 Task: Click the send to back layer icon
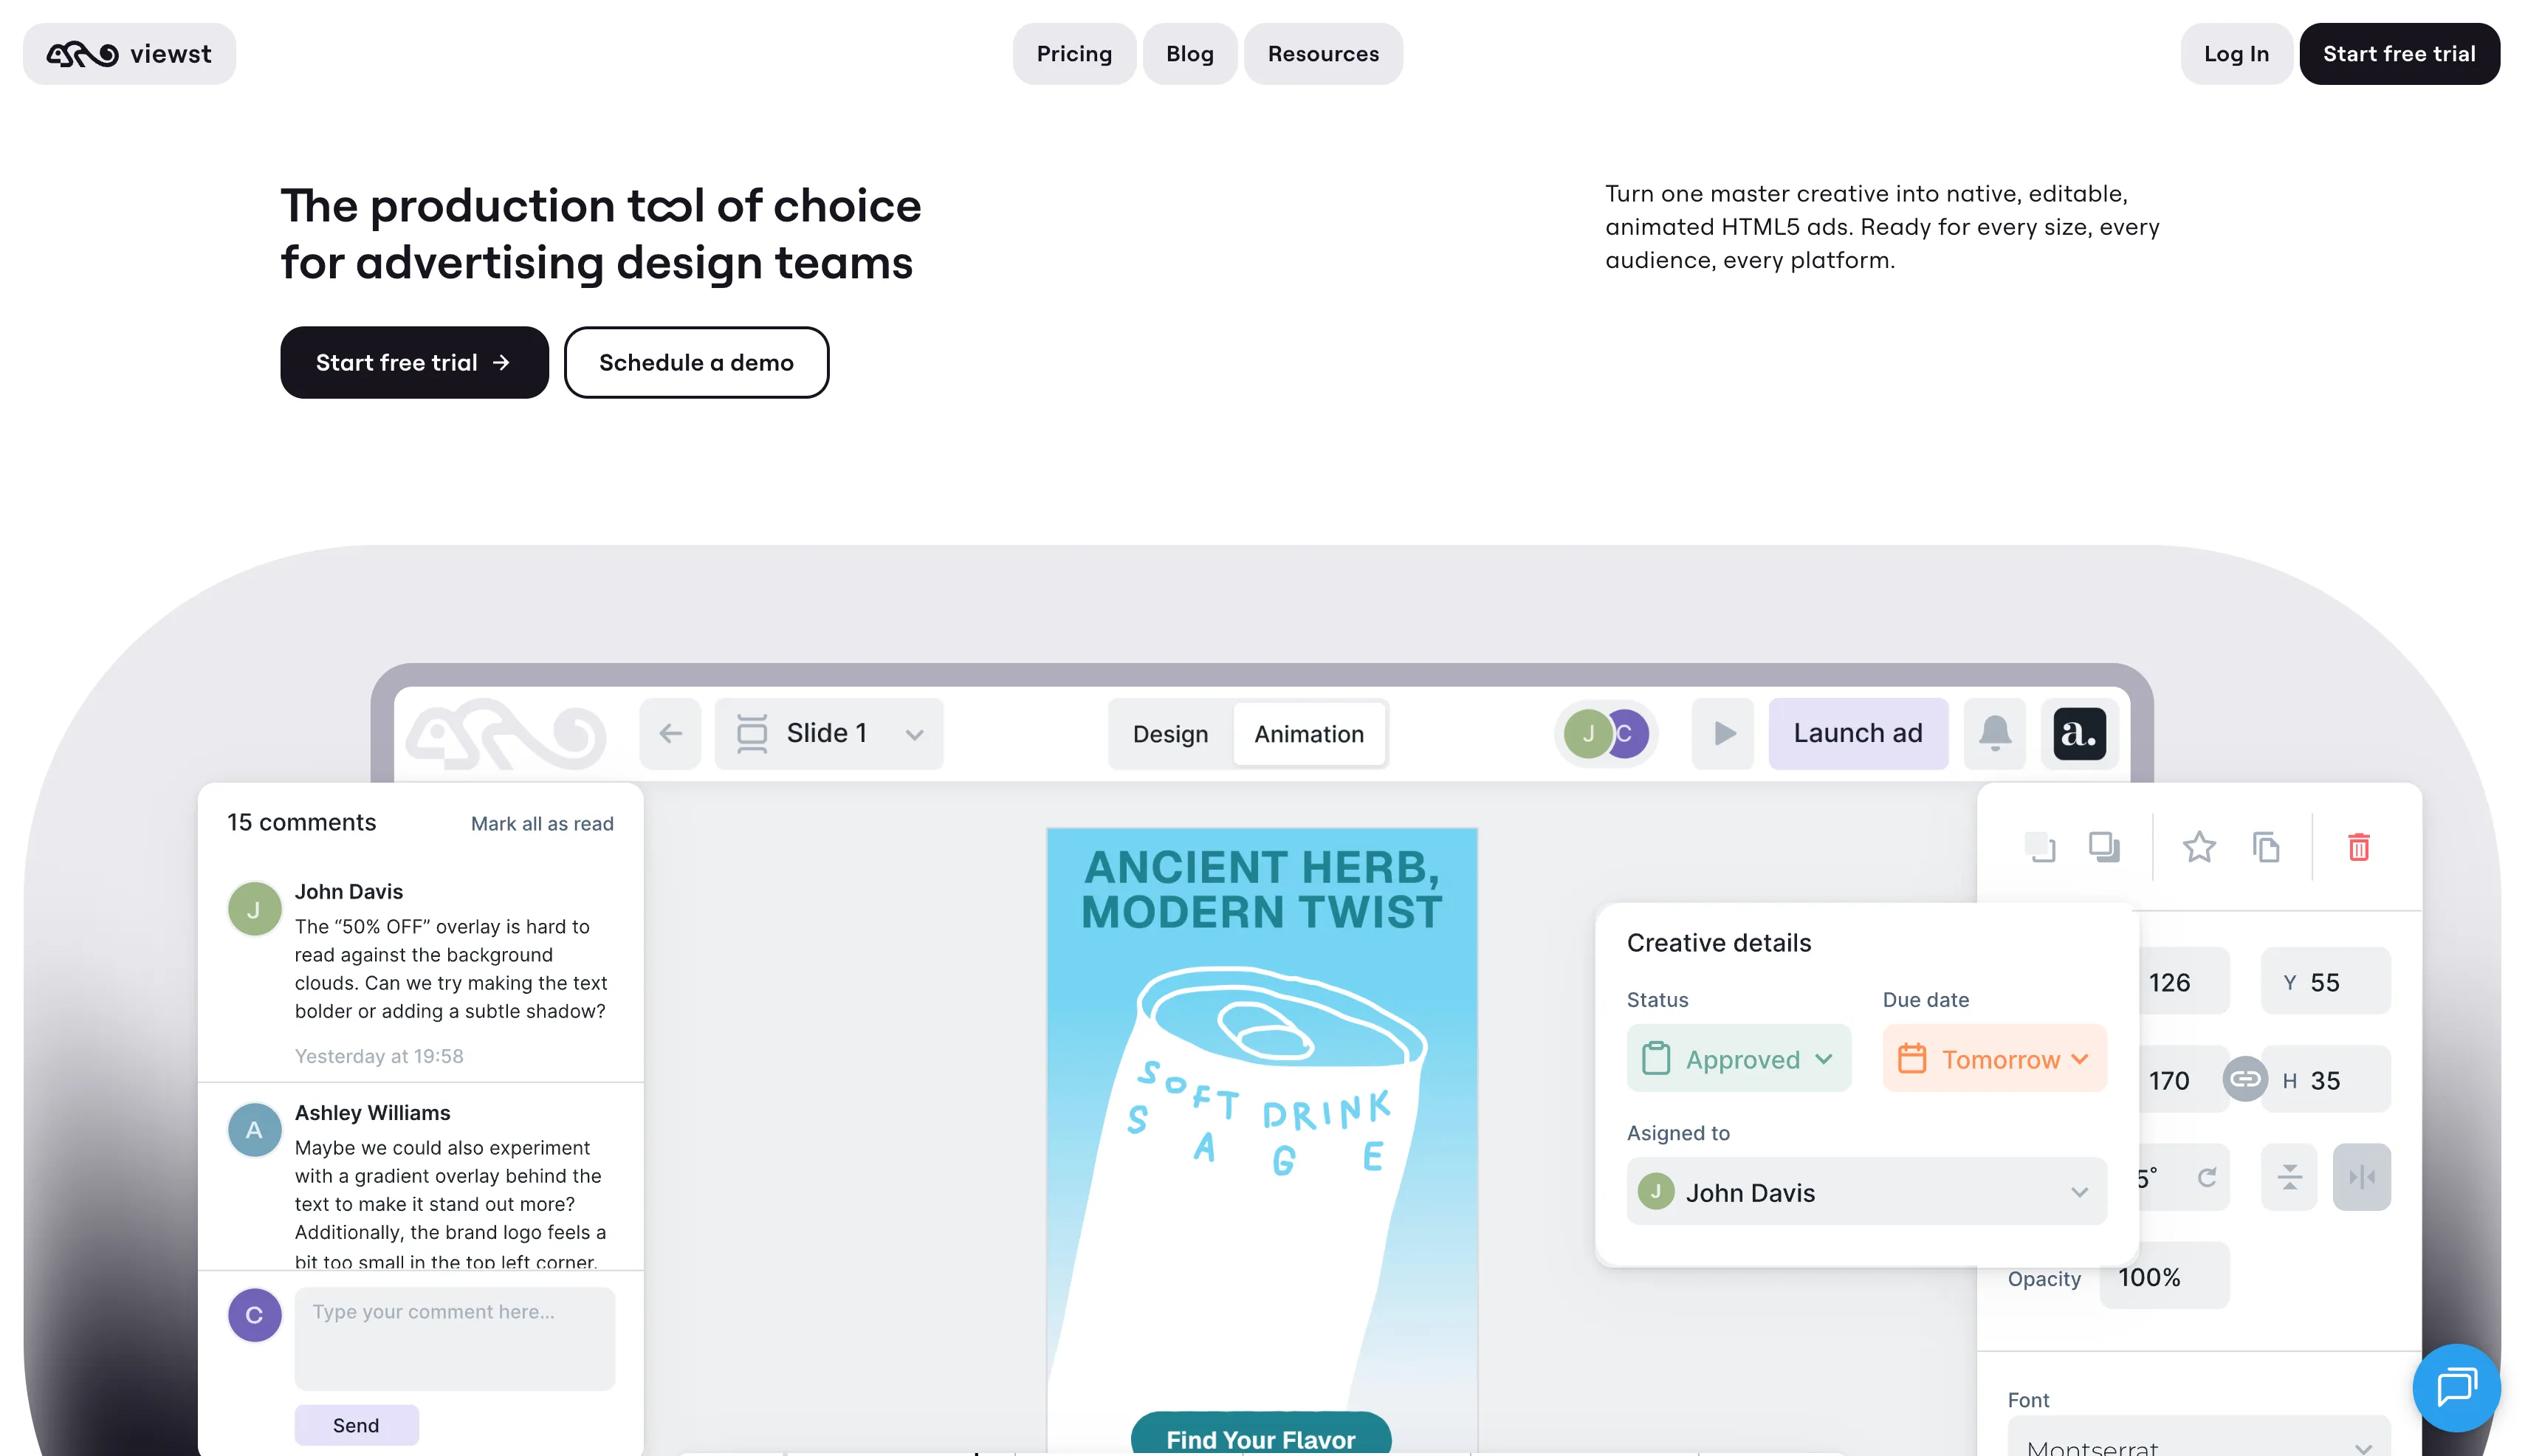[2039, 847]
